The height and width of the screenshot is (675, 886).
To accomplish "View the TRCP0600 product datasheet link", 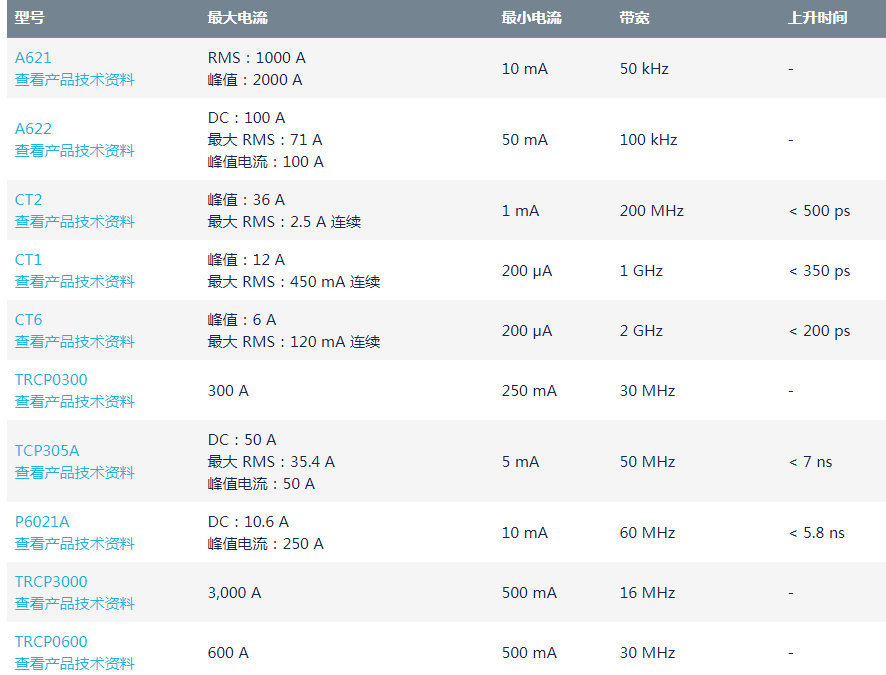I will [75, 664].
